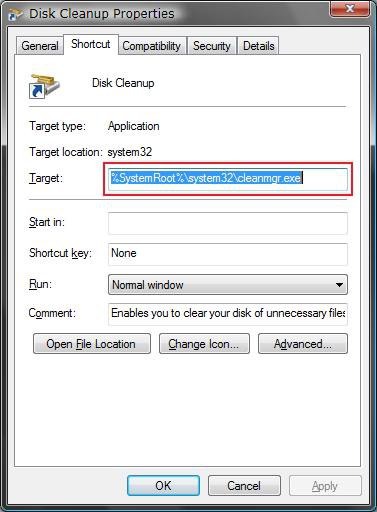Click the Cancel button

click(x=244, y=486)
